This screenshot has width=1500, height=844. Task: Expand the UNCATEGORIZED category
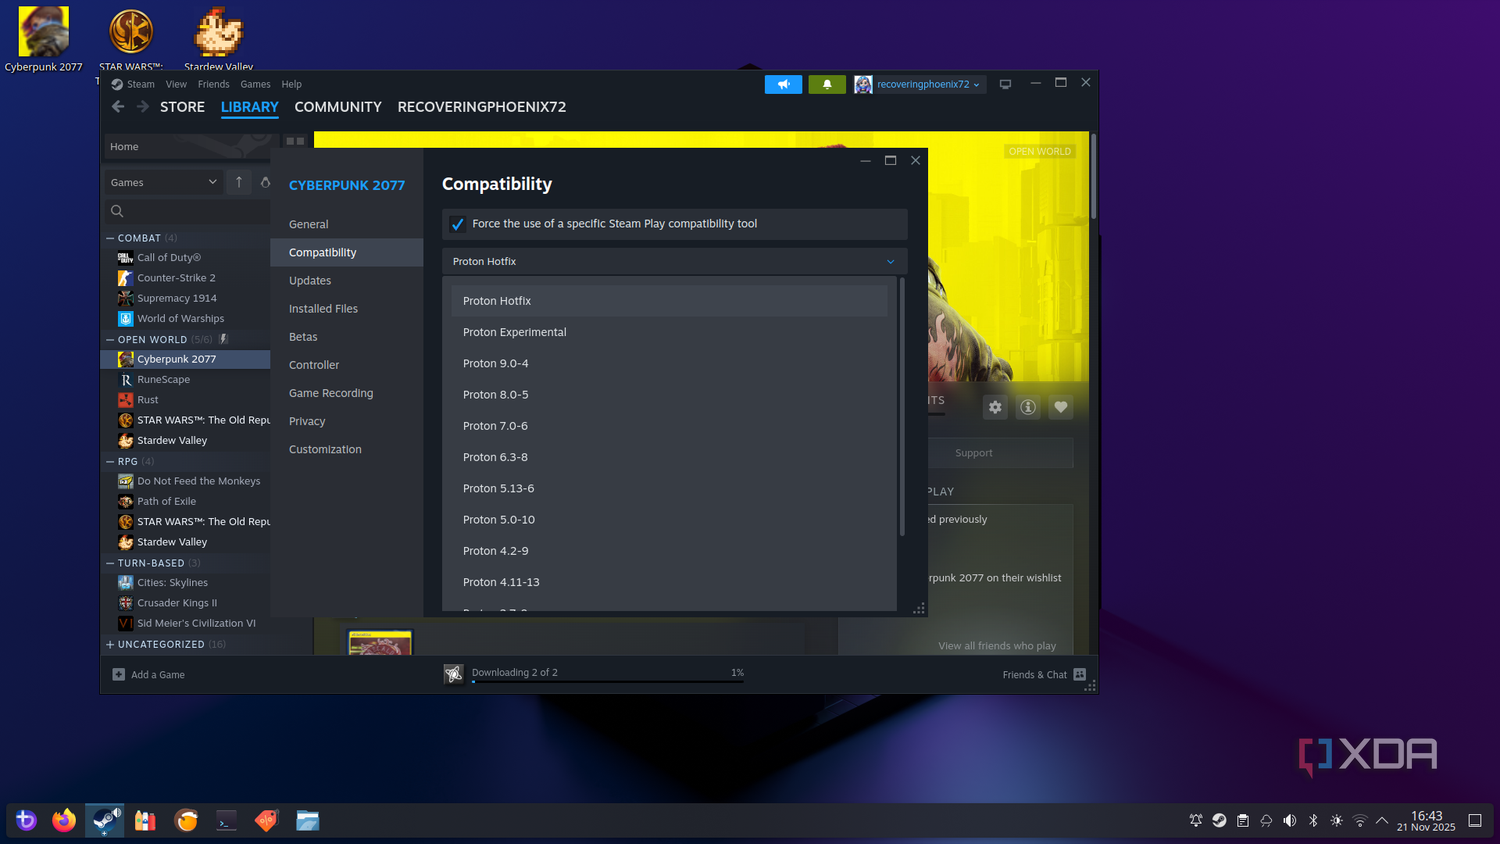coord(110,645)
